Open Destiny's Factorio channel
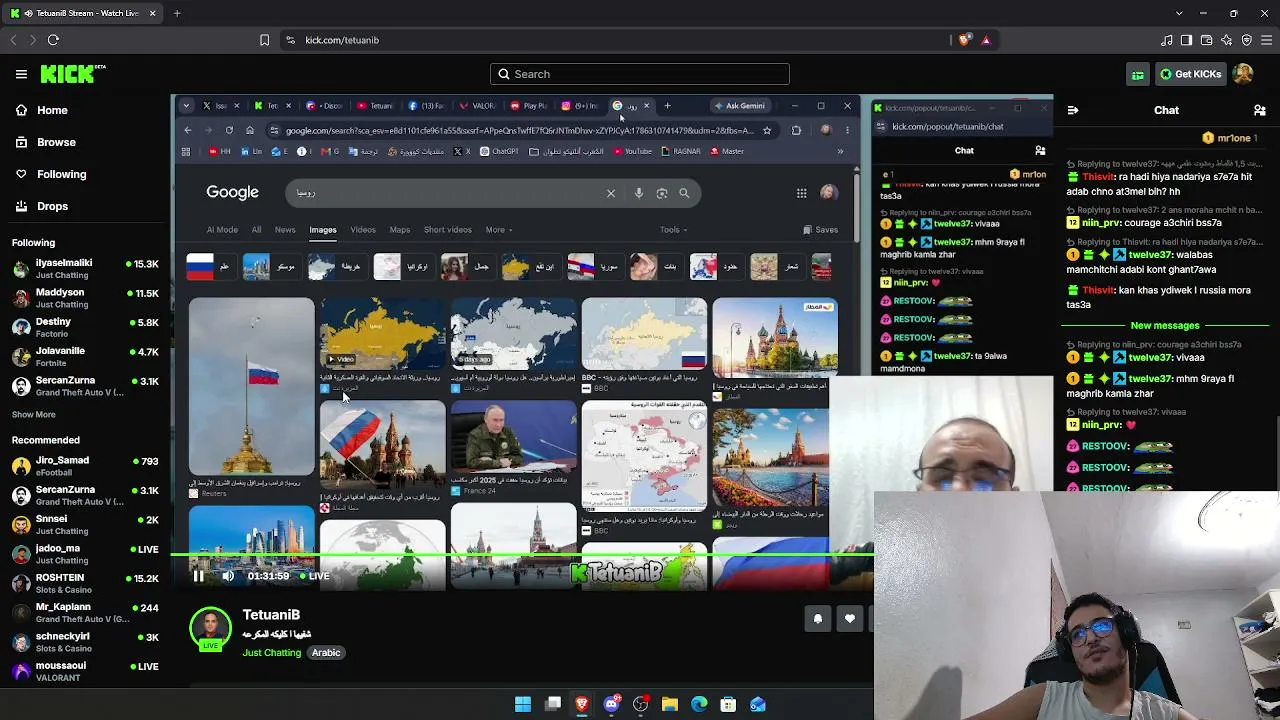The width and height of the screenshot is (1280, 720). (x=85, y=327)
